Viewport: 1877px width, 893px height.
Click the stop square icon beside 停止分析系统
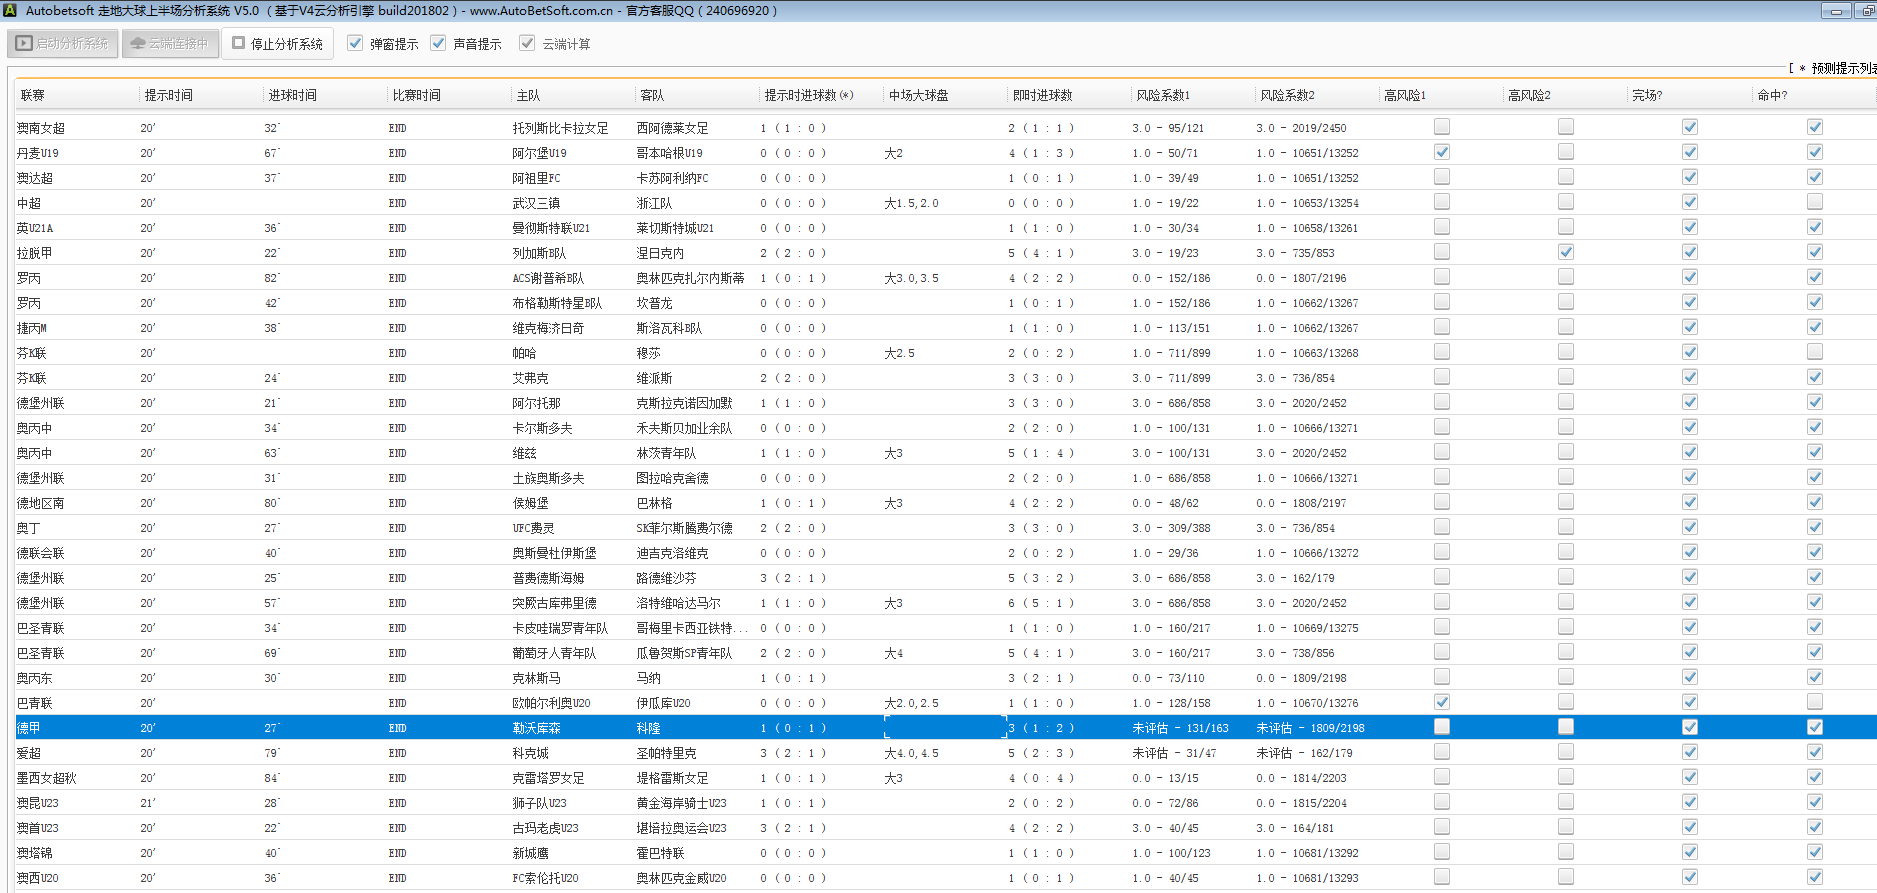pyautogui.click(x=238, y=43)
